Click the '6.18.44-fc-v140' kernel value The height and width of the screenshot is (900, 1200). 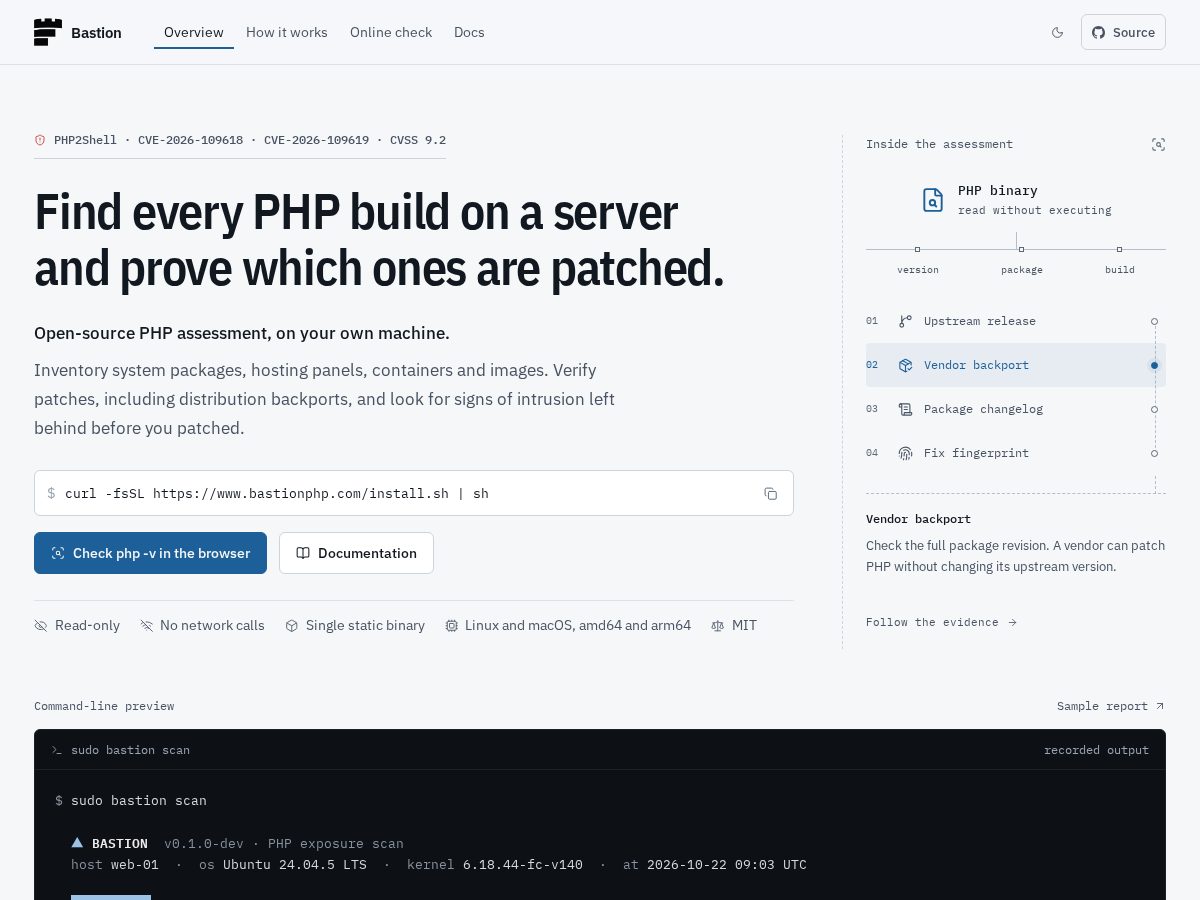click(x=523, y=865)
